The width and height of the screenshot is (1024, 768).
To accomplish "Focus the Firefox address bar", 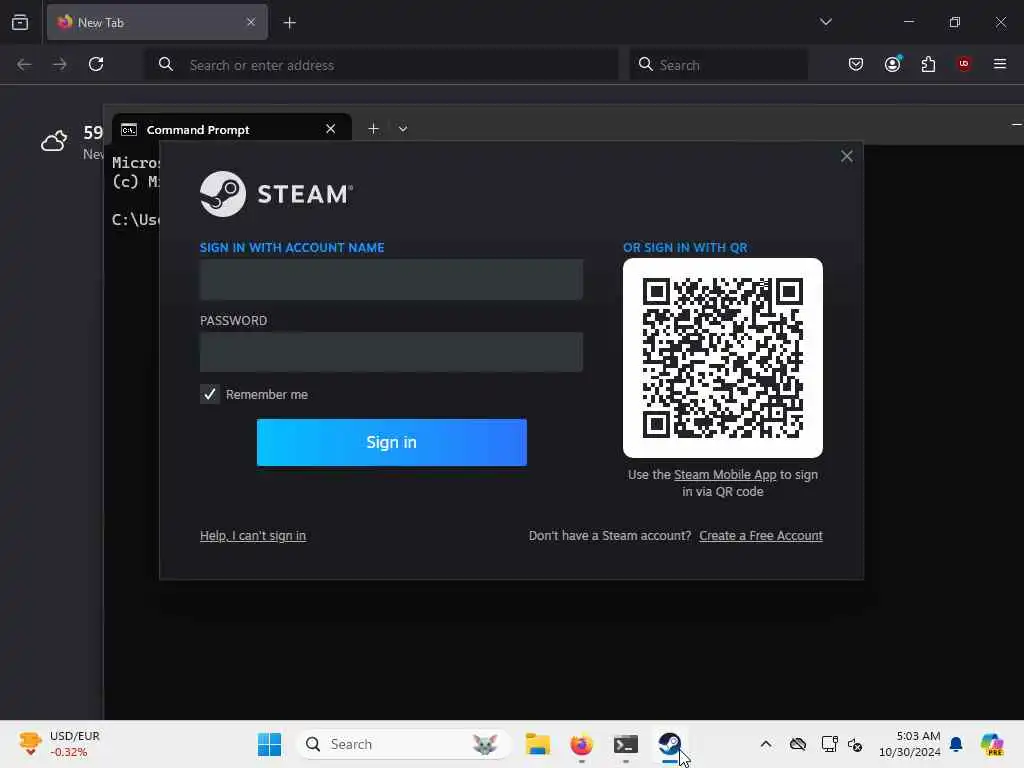I will (381, 65).
